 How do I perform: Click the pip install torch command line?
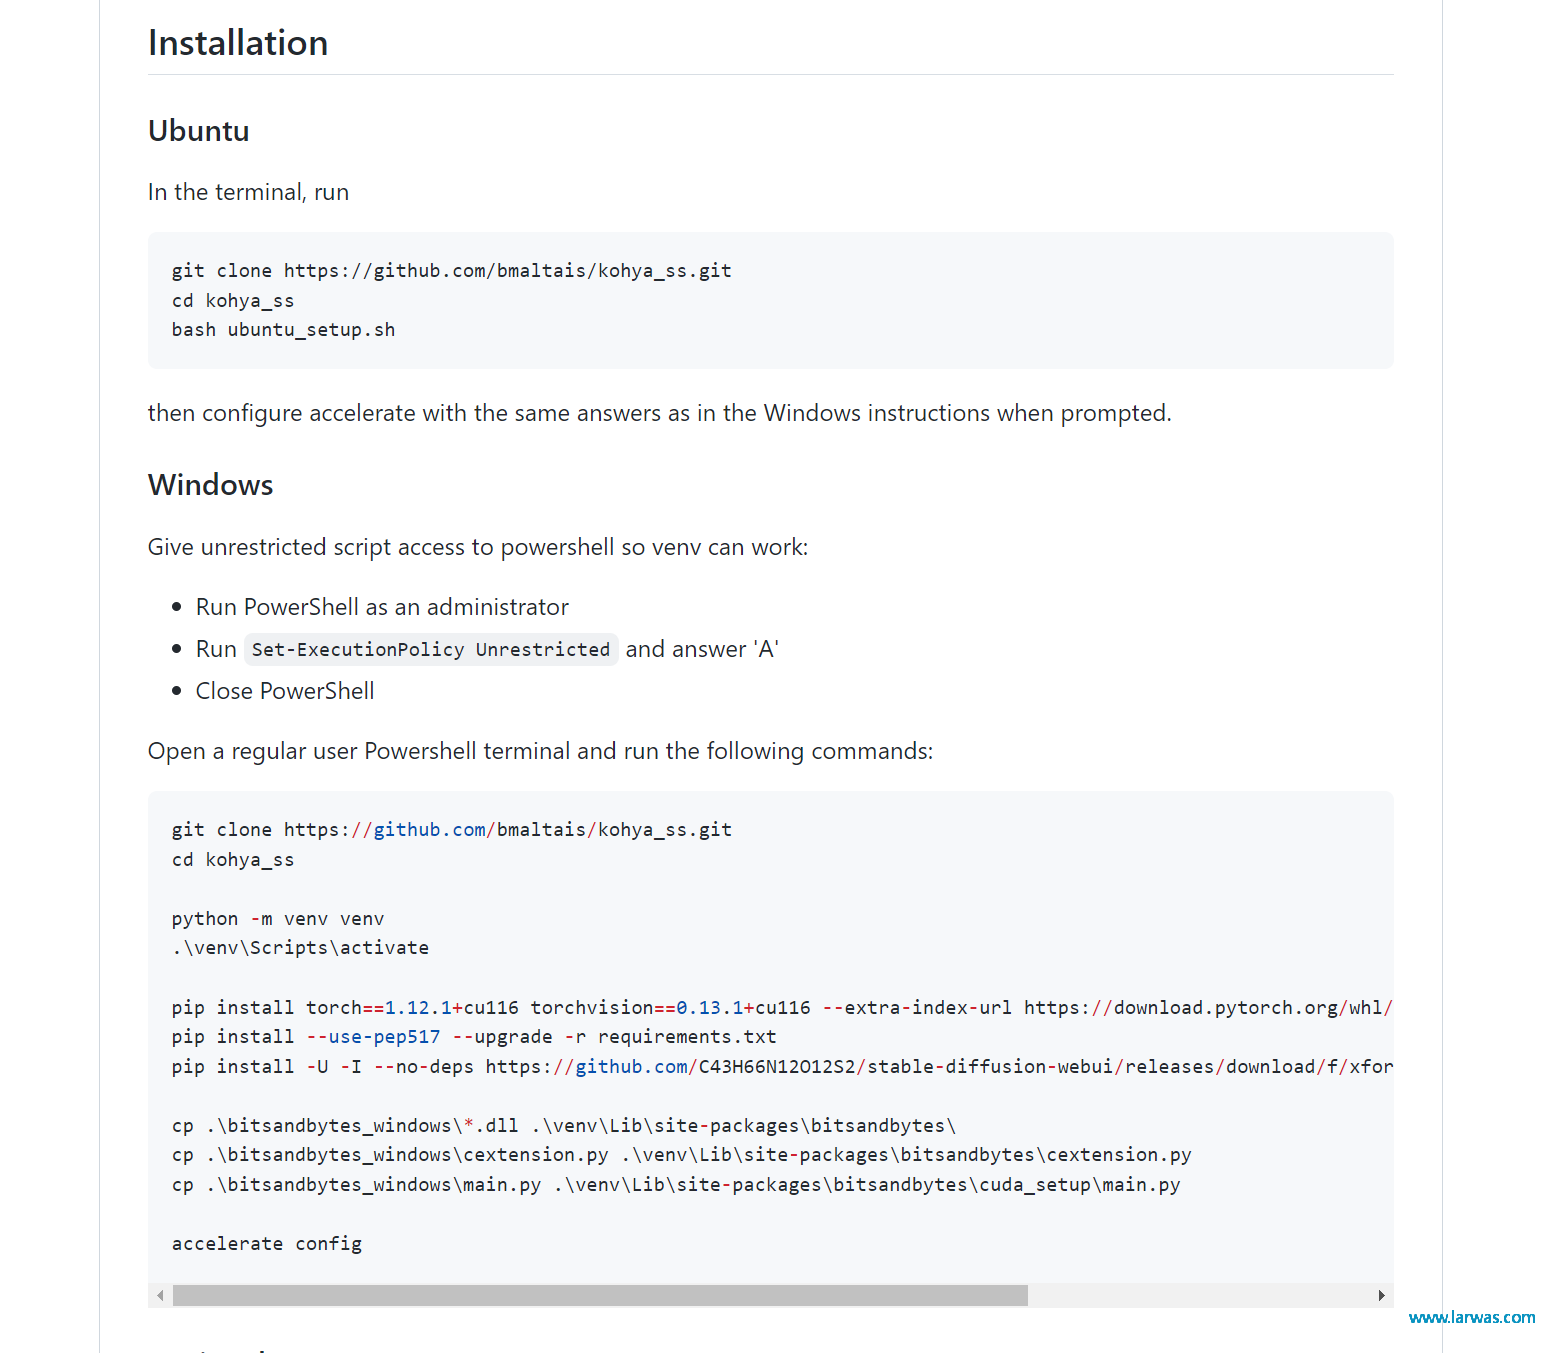pos(782,1008)
